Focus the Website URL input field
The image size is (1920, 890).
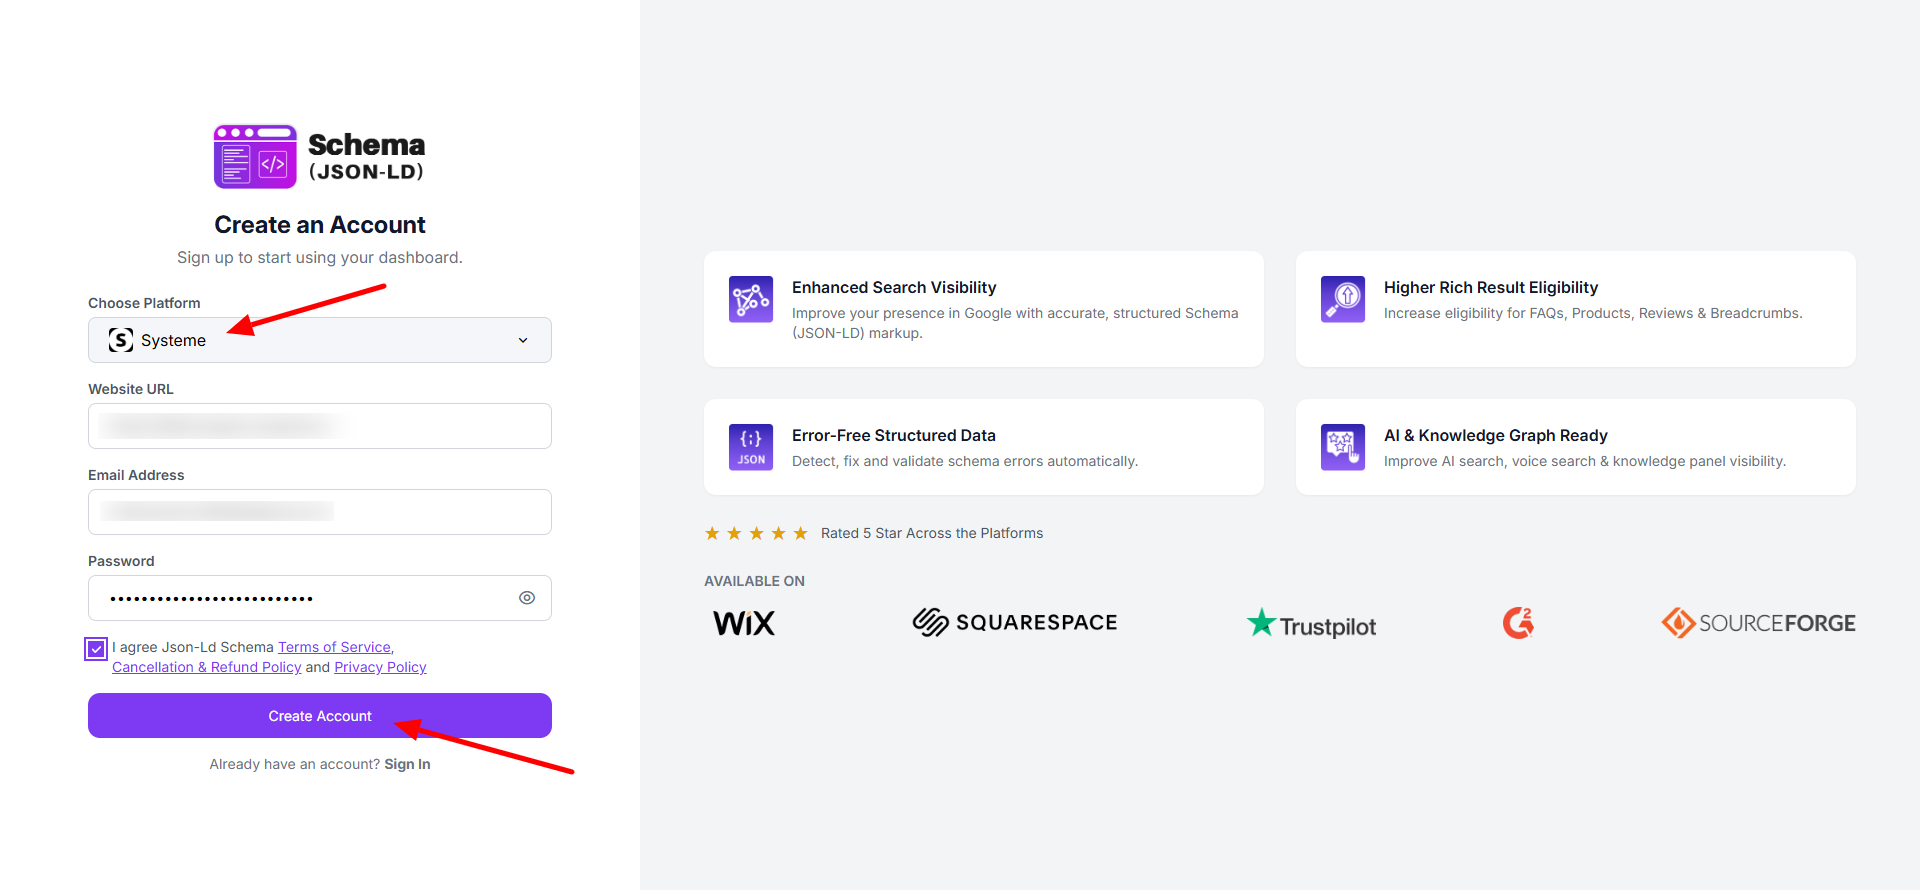click(x=320, y=426)
